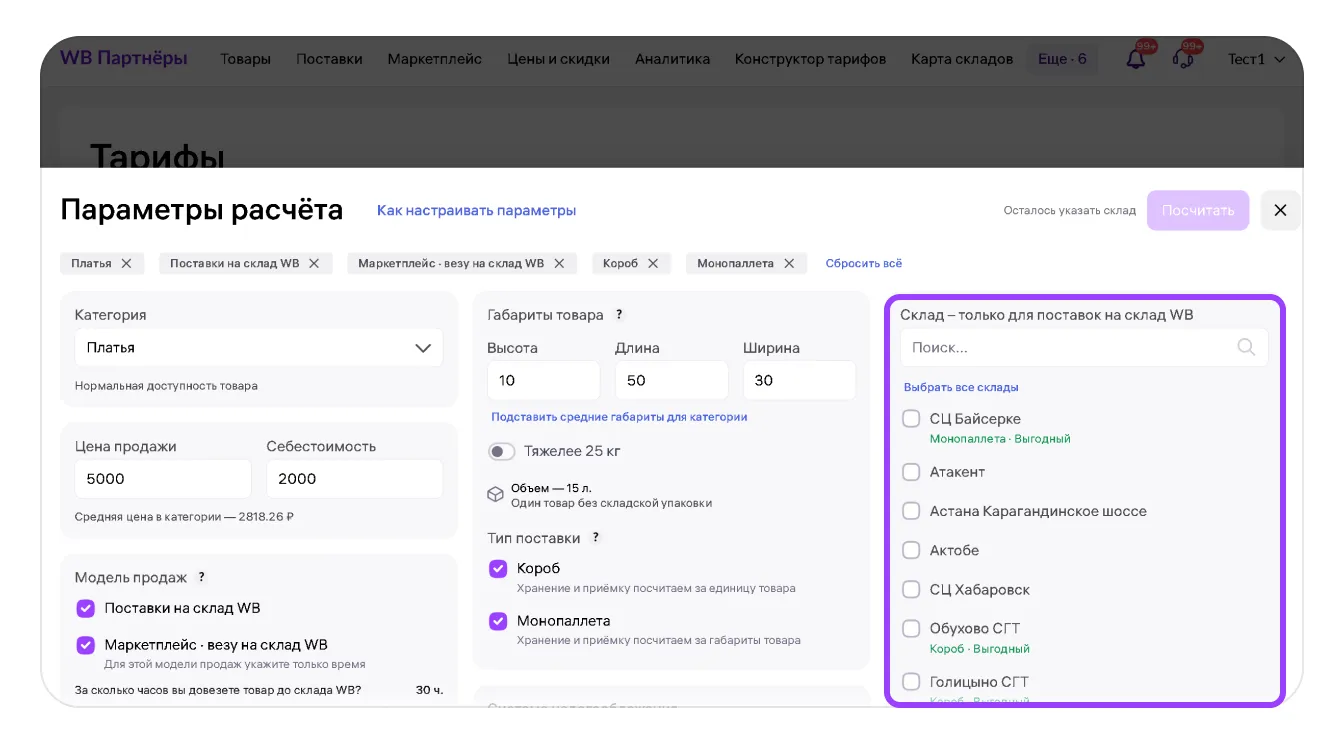Uncheck the Короб supply type
The image size is (1344, 744).
pos(498,569)
